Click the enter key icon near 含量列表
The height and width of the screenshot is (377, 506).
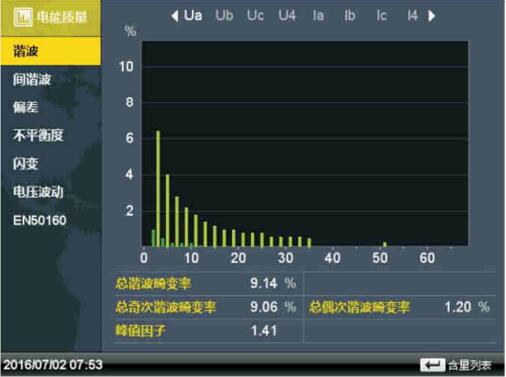[432, 365]
